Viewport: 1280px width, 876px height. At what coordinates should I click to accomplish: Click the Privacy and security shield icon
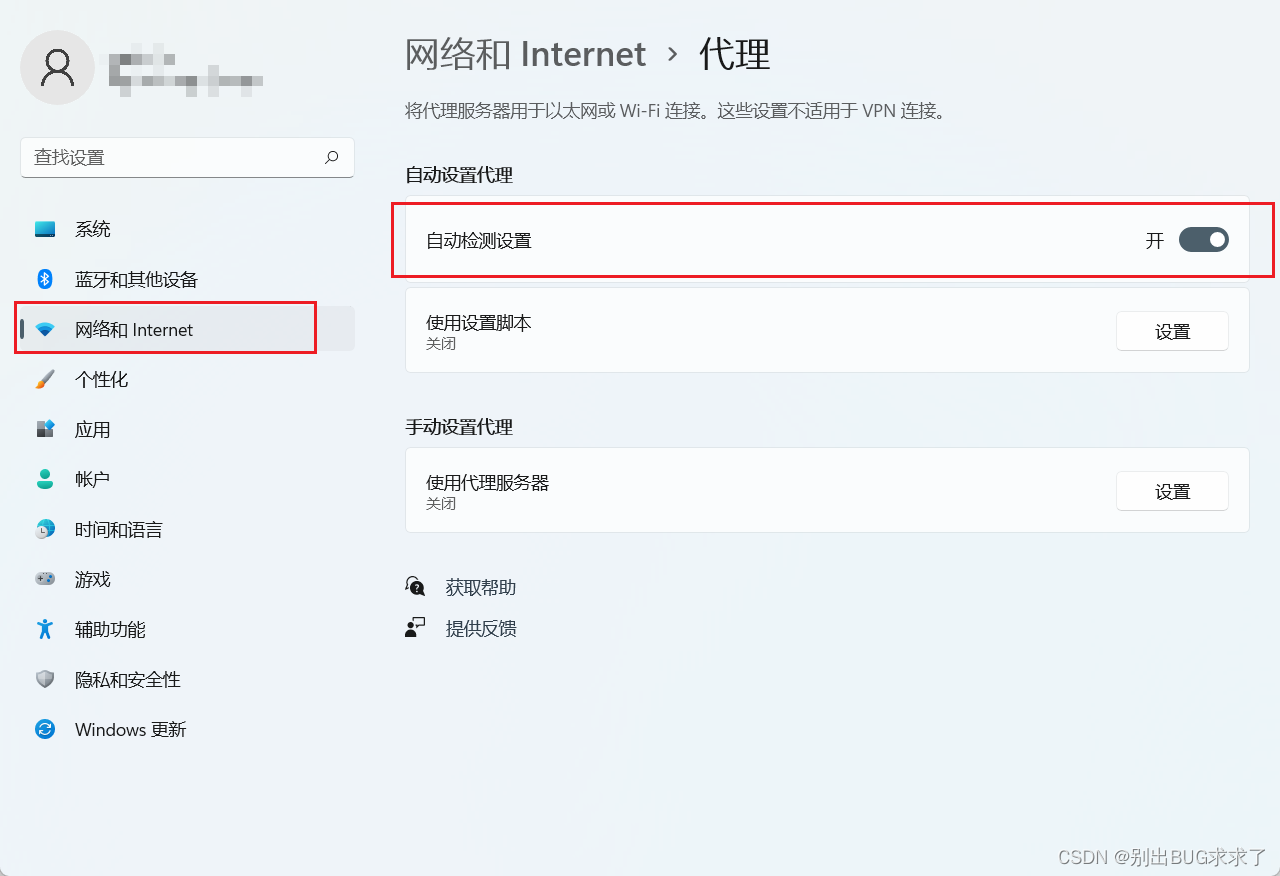click(x=45, y=679)
